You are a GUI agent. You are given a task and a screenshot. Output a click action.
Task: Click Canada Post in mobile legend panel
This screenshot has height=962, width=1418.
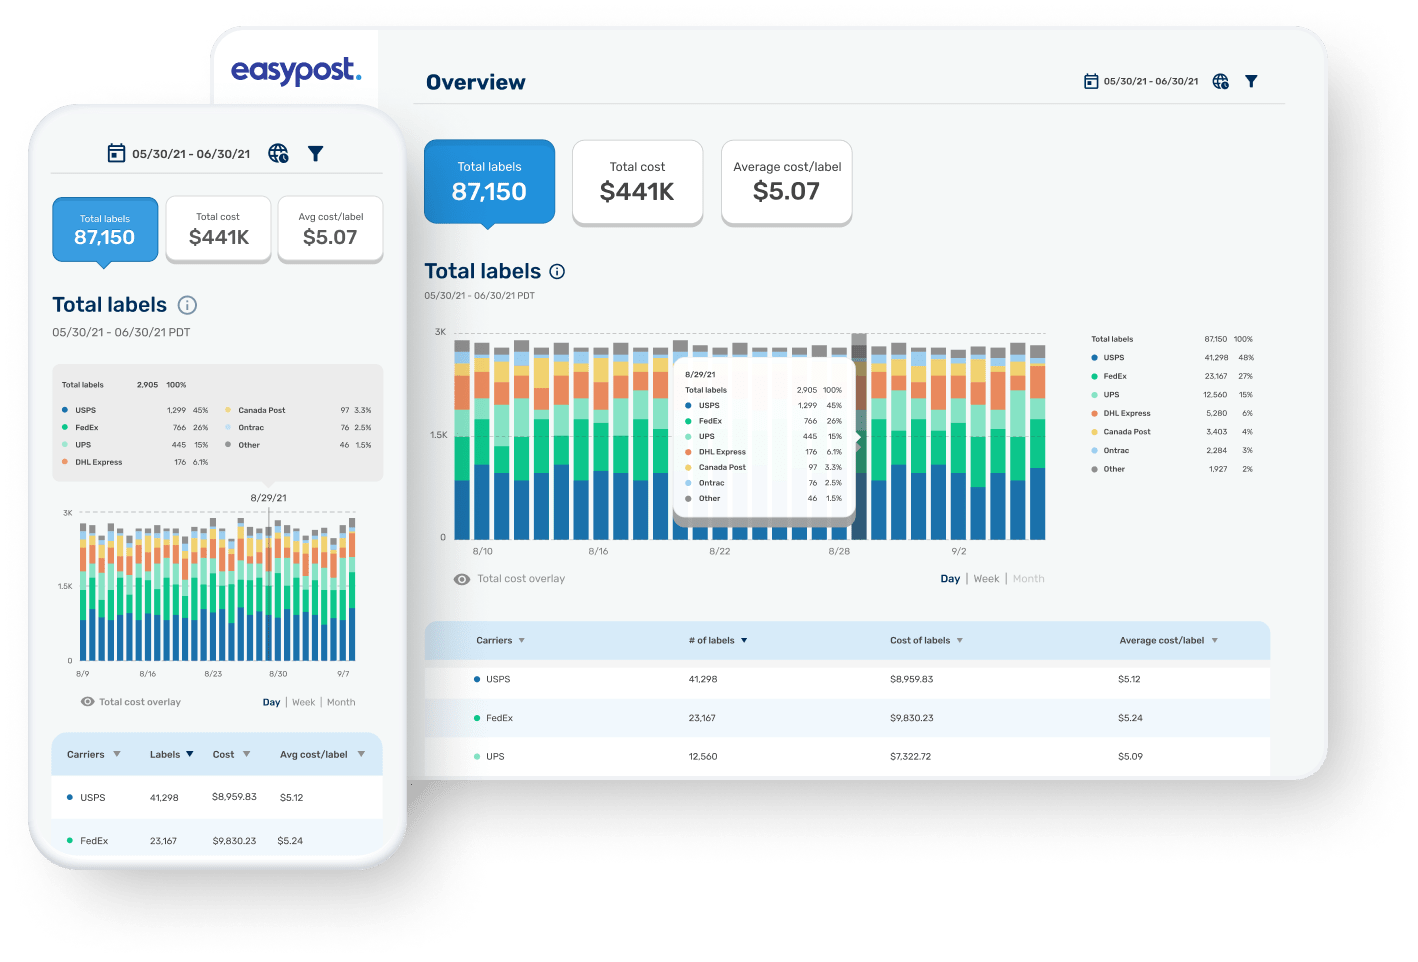point(298,411)
